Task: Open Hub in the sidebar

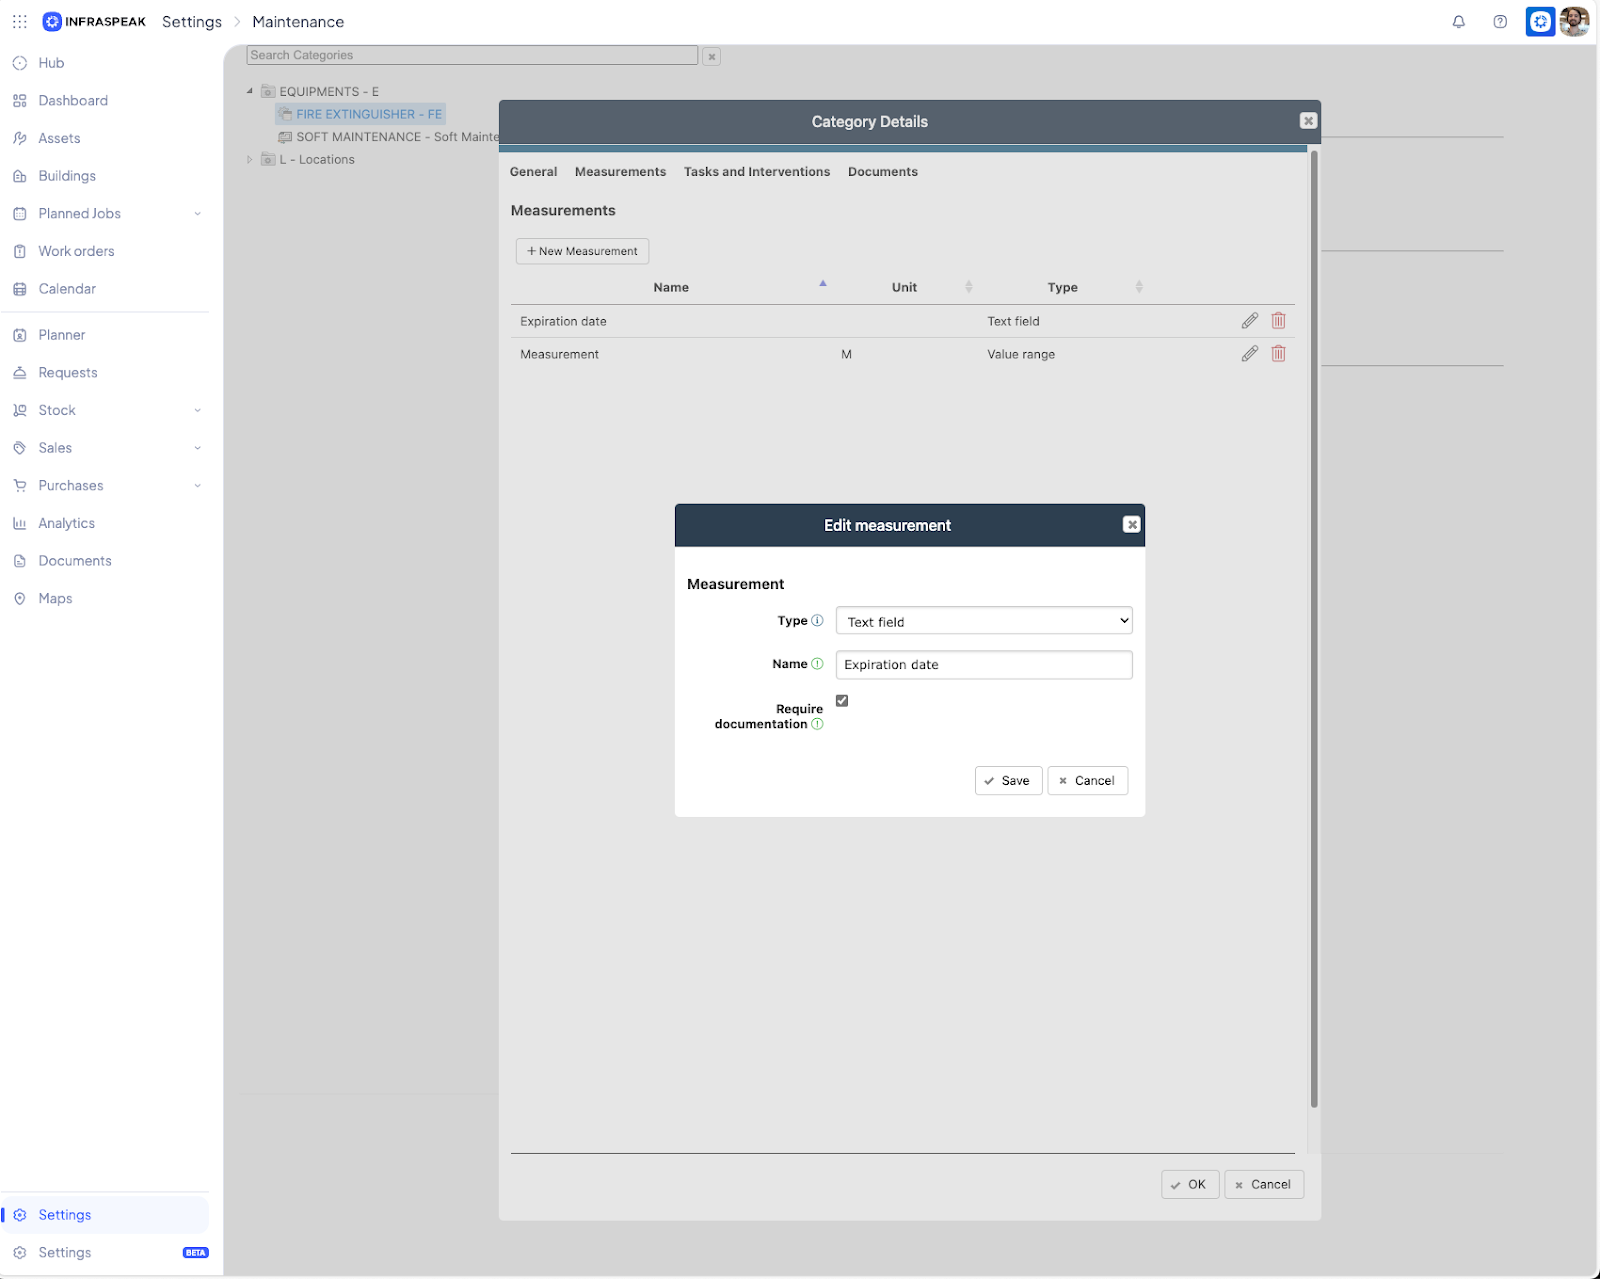Action: pyautogui.click(x=52, y=63)
